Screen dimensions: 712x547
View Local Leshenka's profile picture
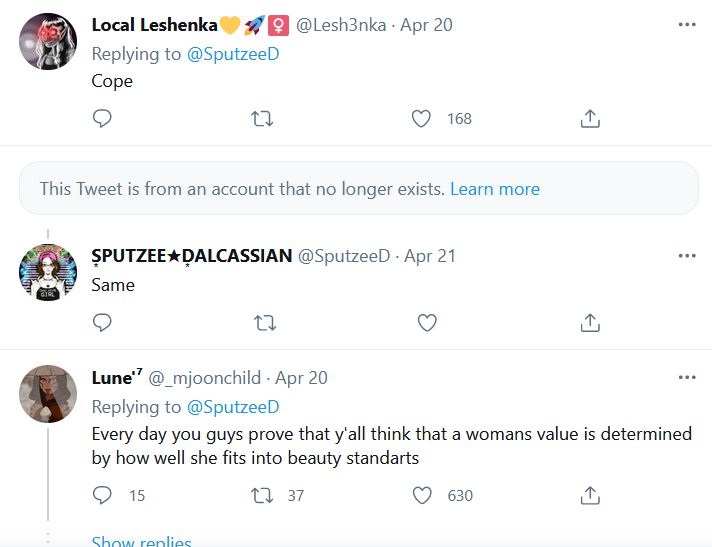click(48, 41)
